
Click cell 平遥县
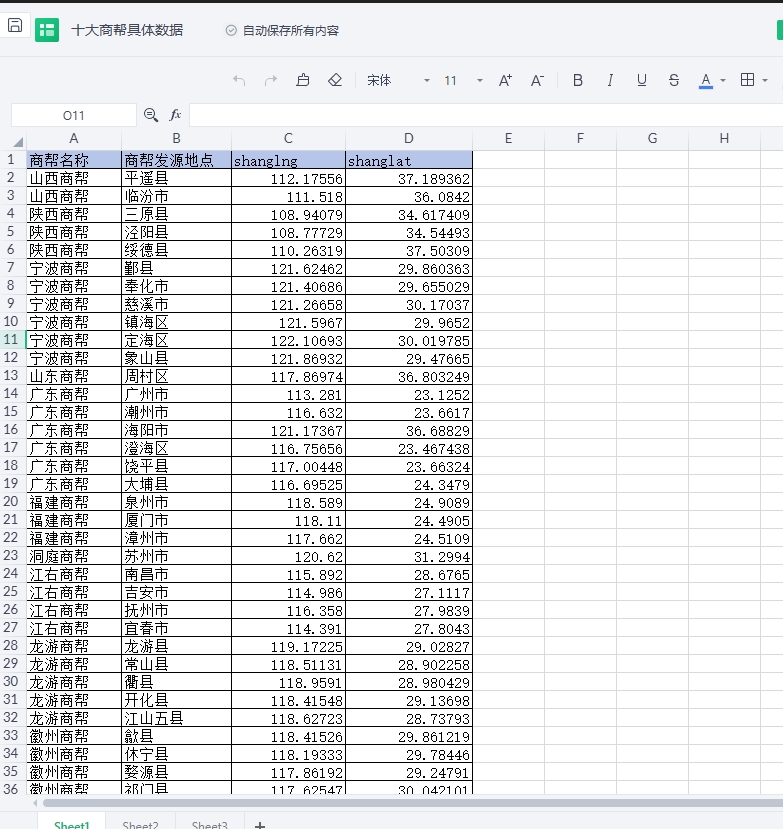177,178
